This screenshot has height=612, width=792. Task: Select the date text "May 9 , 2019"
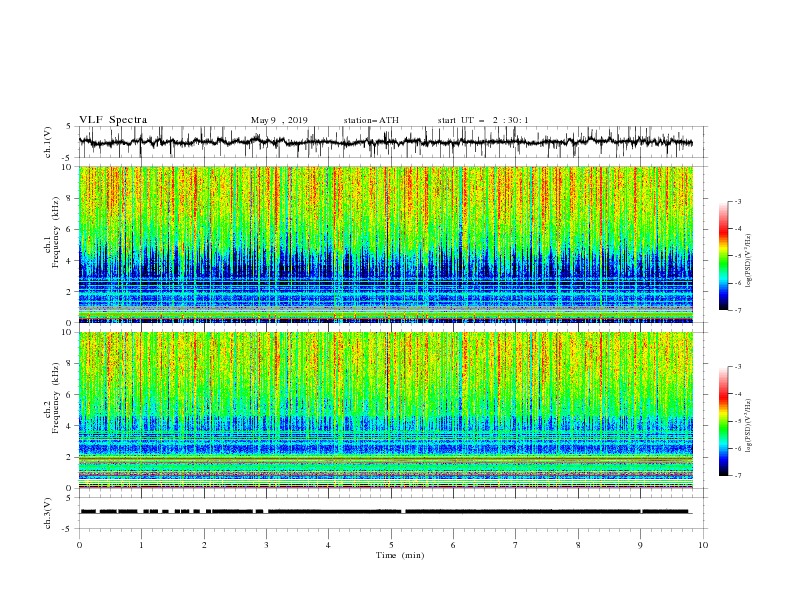(x=279, y=120)
